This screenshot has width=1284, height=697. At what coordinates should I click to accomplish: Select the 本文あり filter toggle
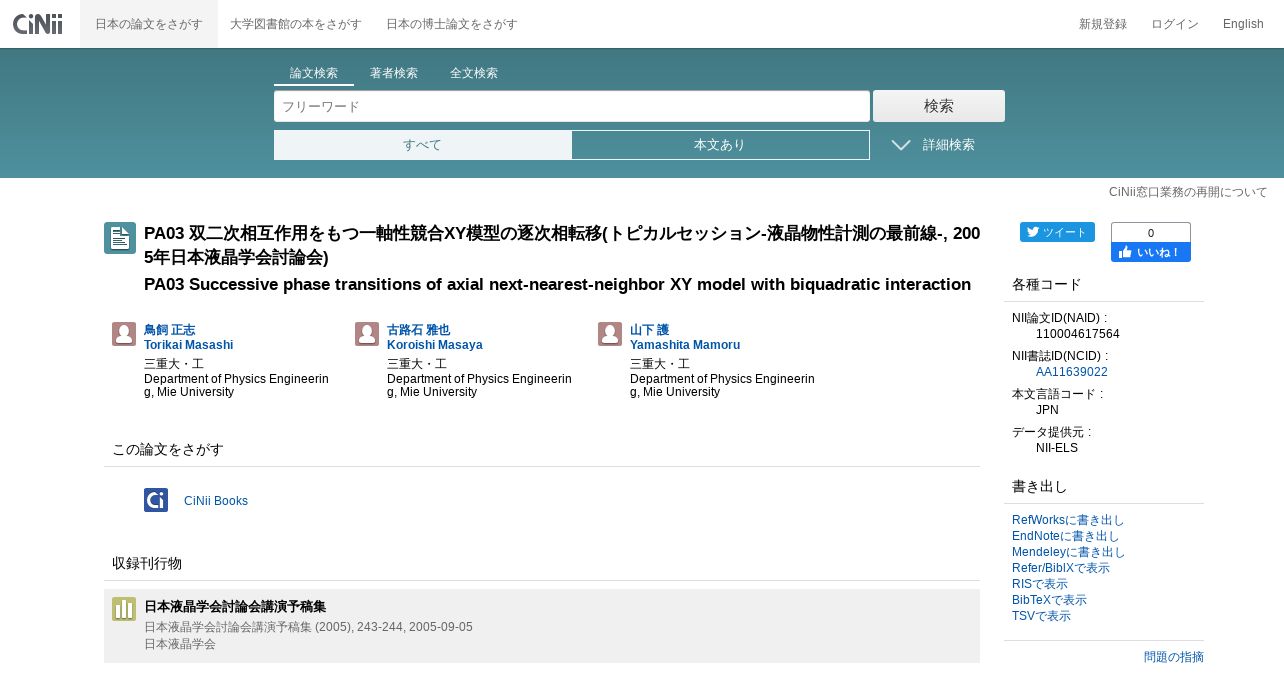click(720, 145)
